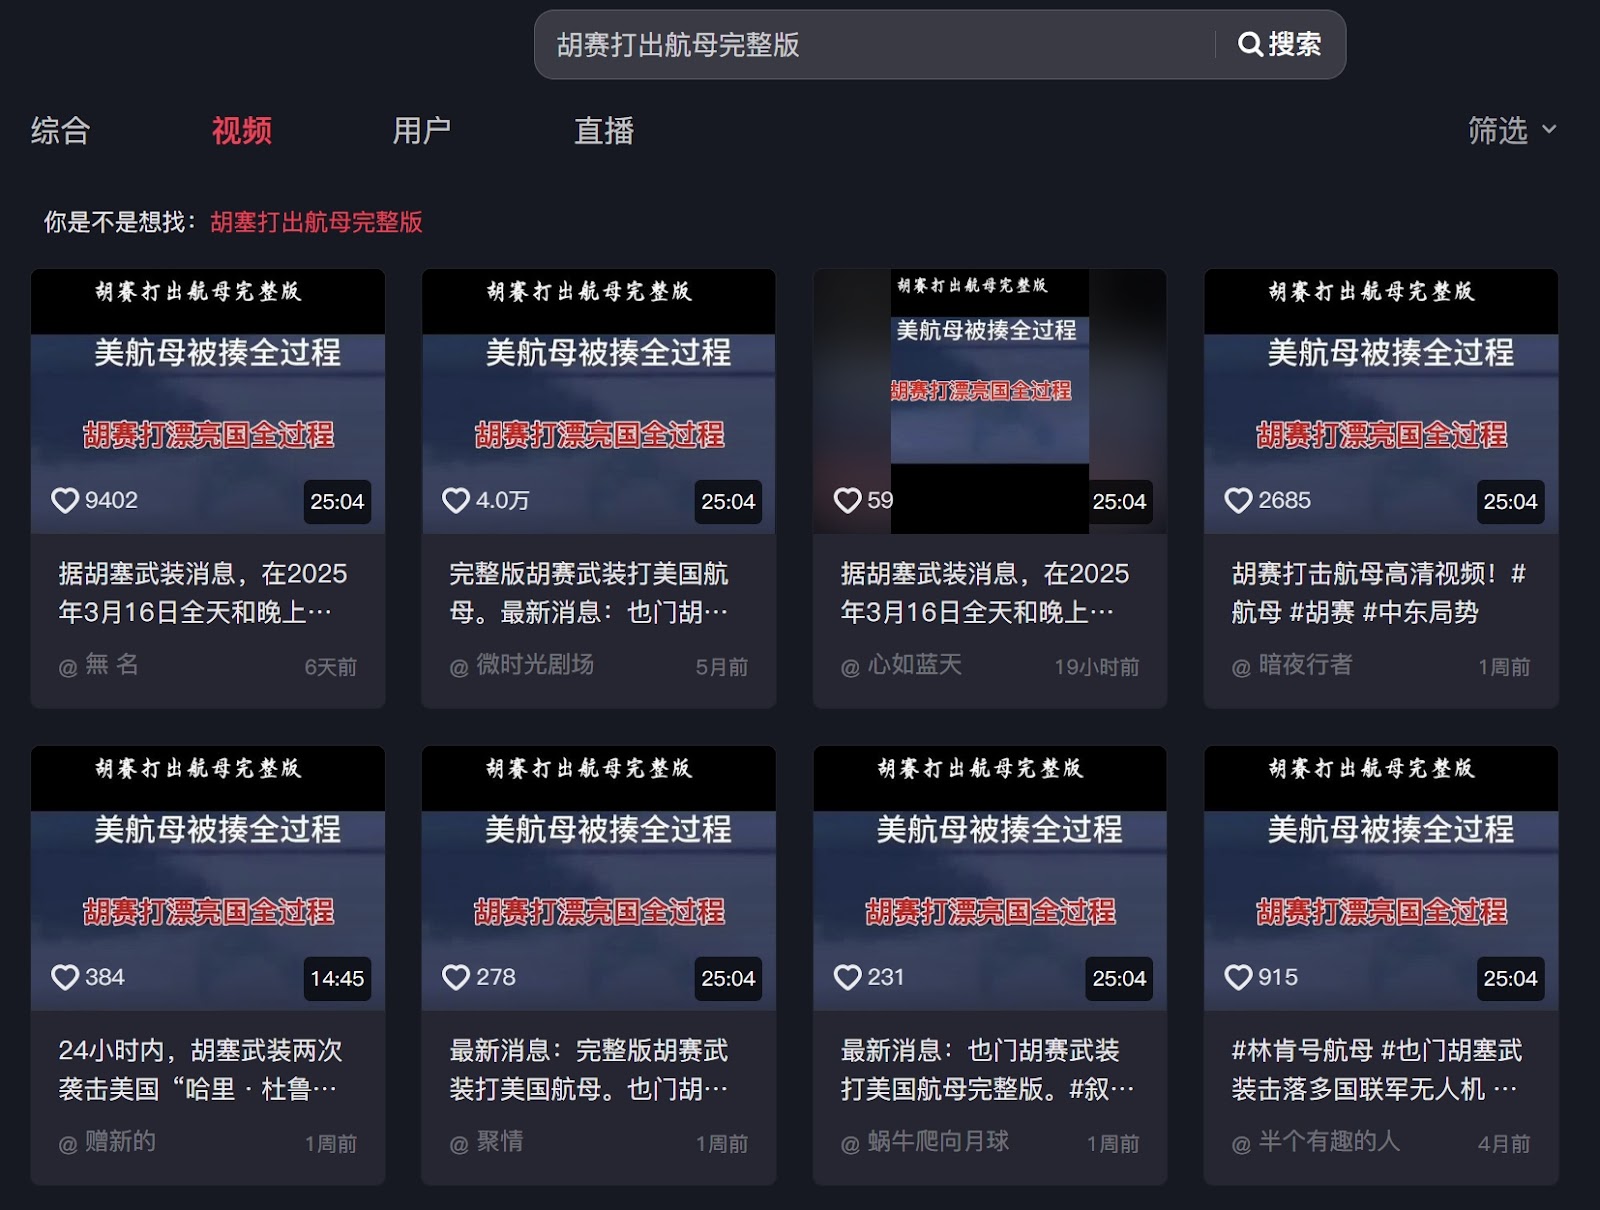
Task: Open the 用户 tab
Action: 421,130
